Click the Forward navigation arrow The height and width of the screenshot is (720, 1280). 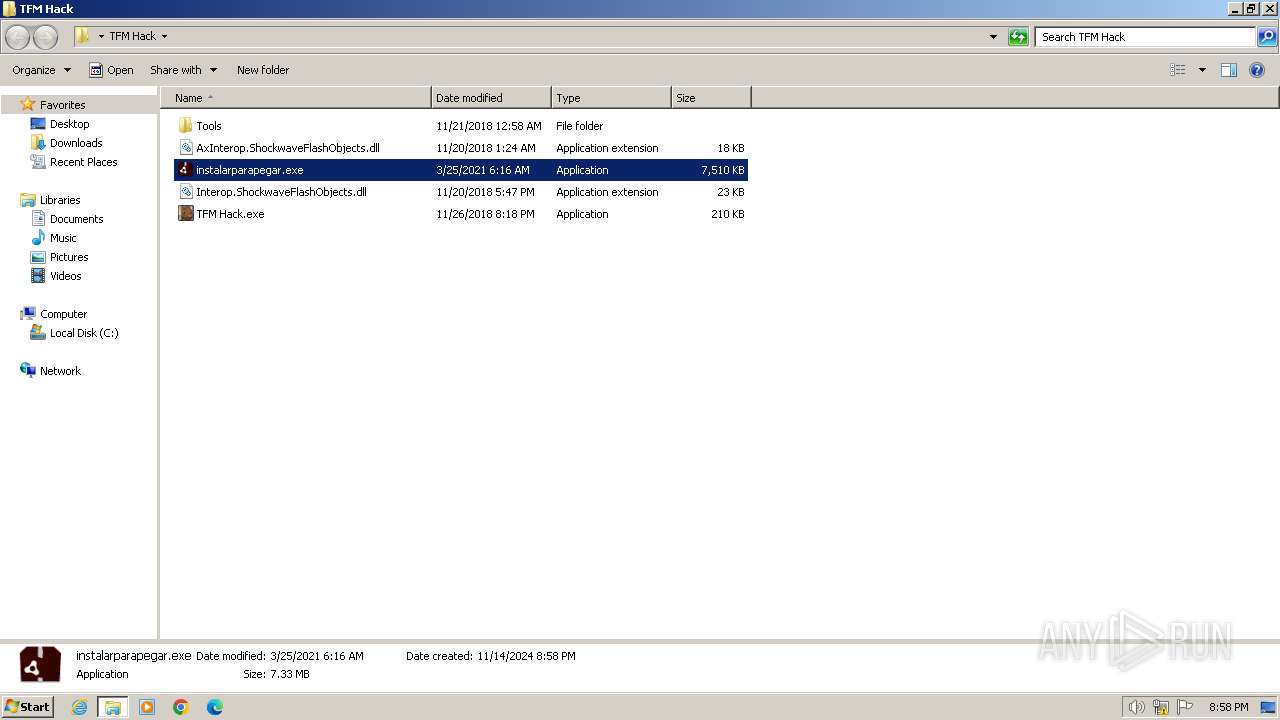pos(45,37)
